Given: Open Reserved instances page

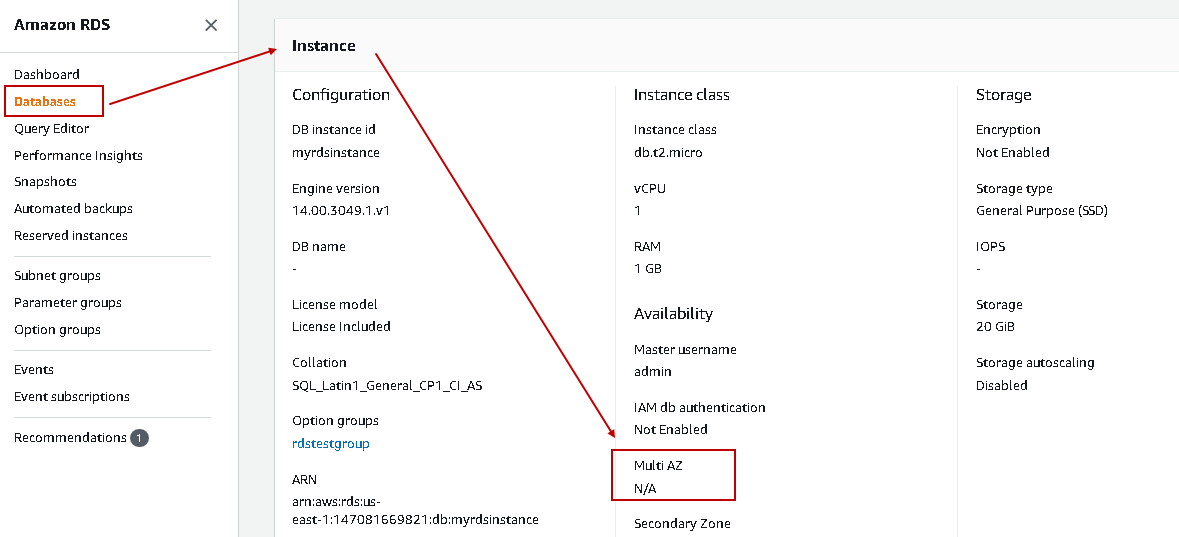Looking at the screenshot, I should pos(71,236).
